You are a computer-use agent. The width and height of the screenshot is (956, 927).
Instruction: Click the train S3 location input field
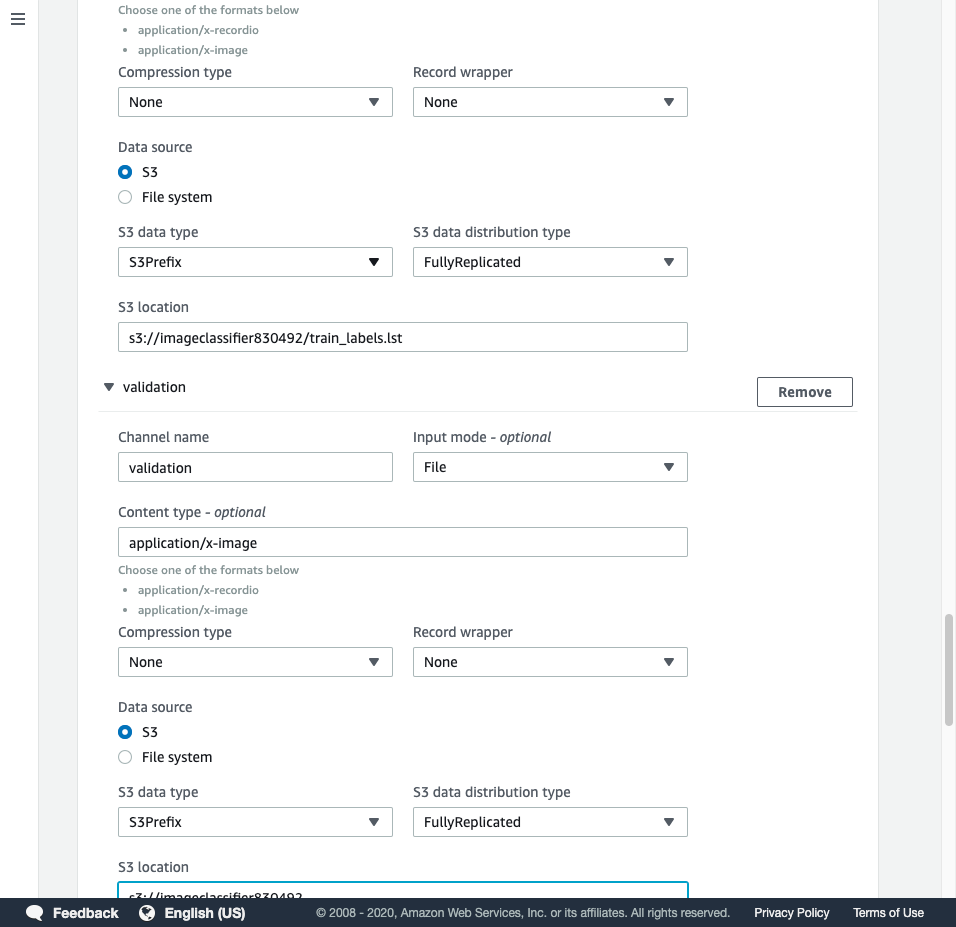coord(402,336)
